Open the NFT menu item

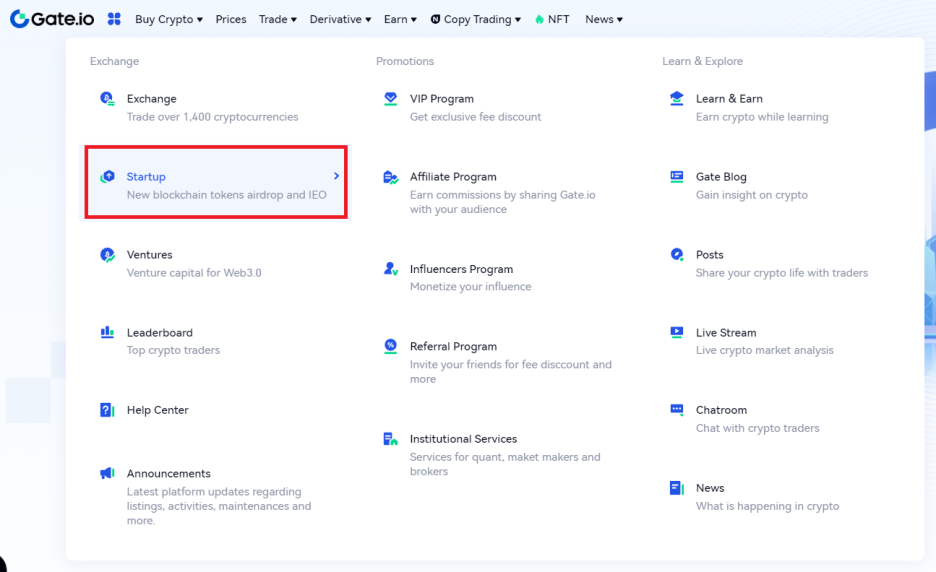552,19
